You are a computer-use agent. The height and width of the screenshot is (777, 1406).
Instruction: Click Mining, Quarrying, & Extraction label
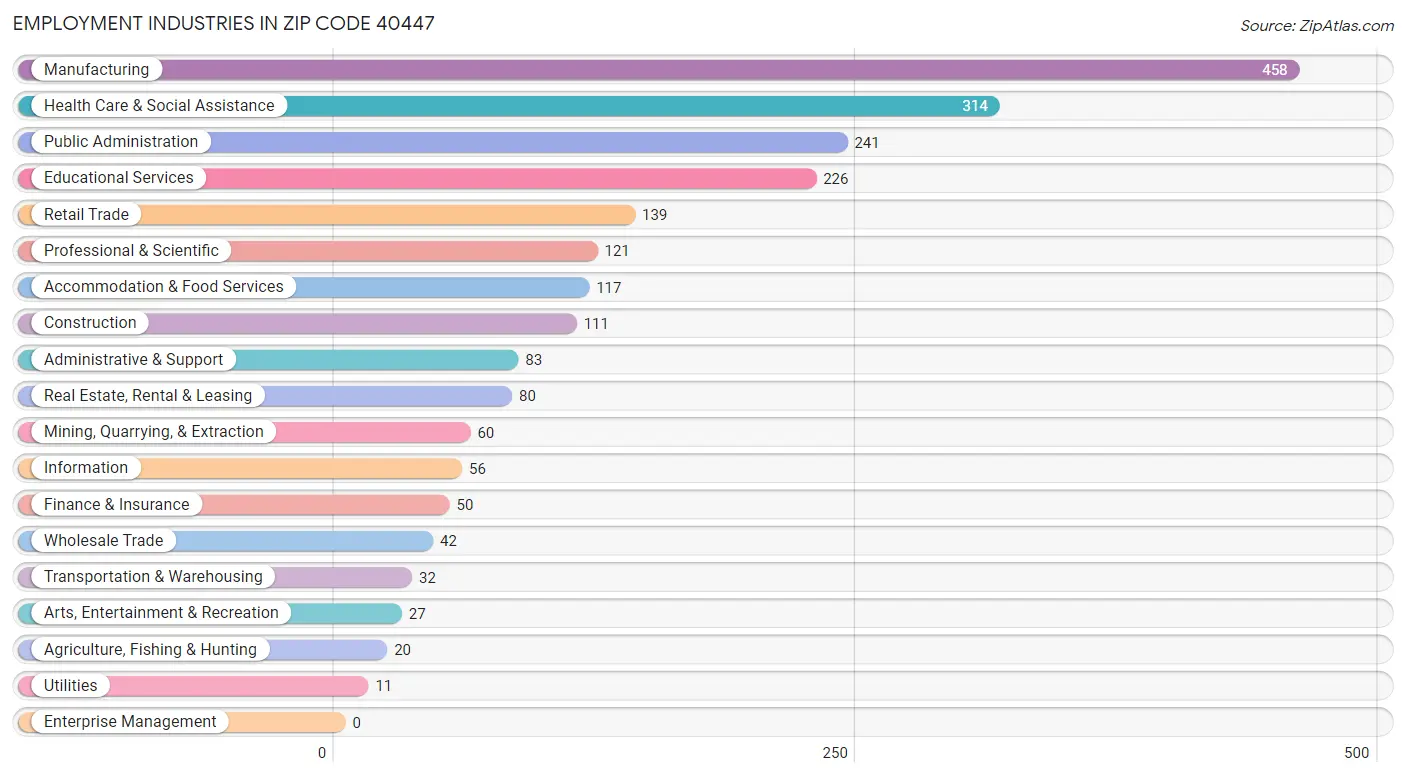pos(154,432)
